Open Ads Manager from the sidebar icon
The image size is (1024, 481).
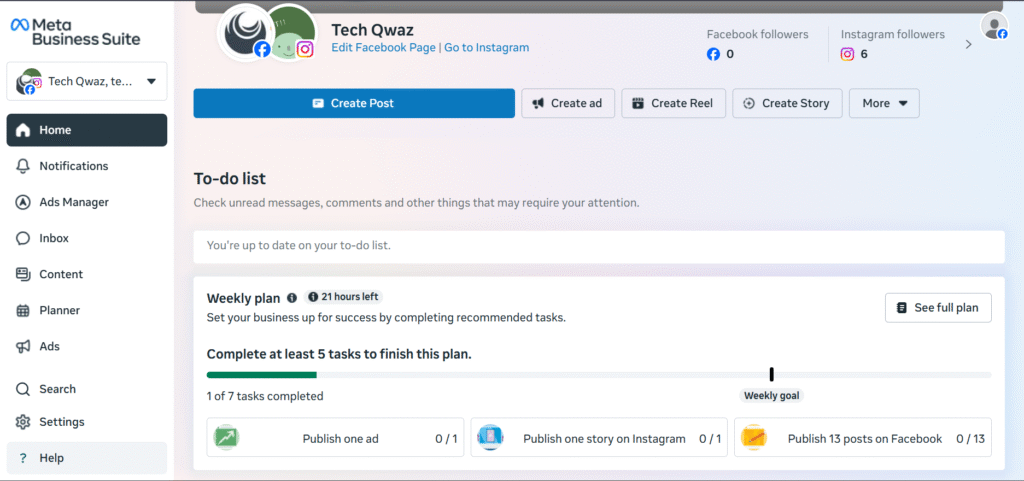[23, 202]
